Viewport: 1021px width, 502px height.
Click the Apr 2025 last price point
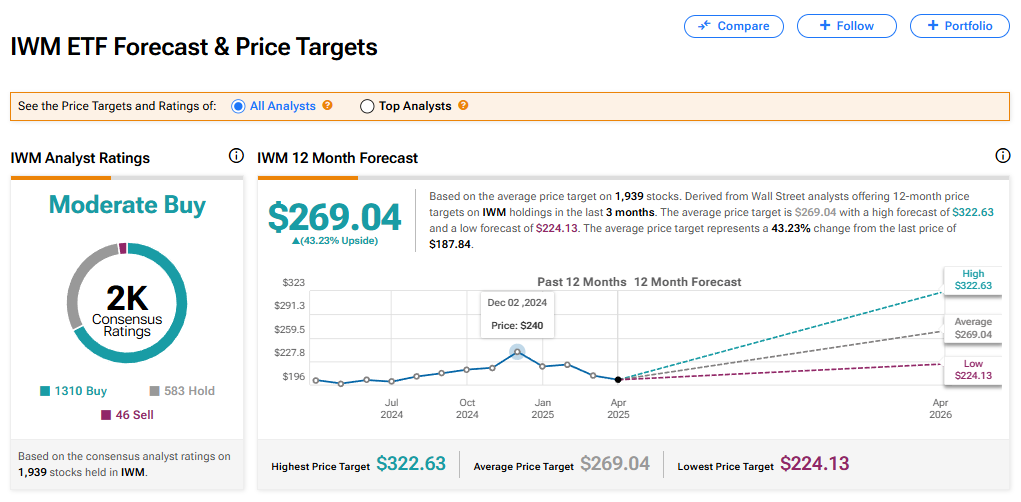618,379
